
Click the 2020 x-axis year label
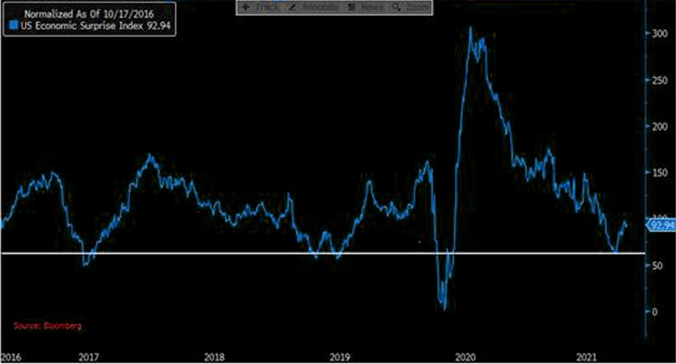point(466,357)
